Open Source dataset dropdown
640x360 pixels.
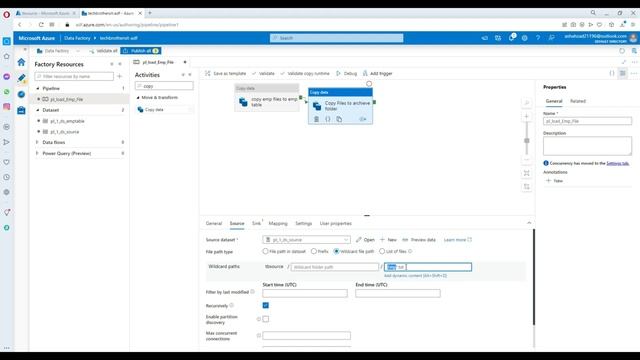click(307, 240)
